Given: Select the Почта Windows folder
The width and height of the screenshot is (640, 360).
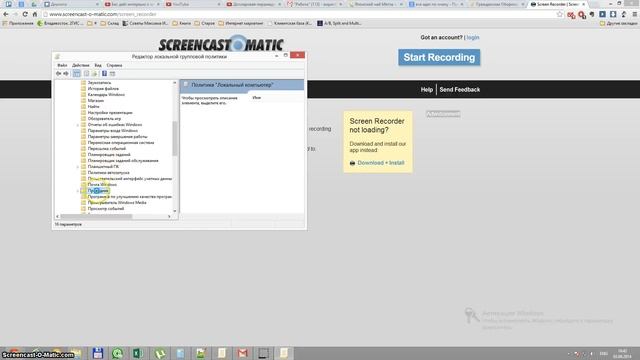Looking at the screenshot, I should click(102, 184).
